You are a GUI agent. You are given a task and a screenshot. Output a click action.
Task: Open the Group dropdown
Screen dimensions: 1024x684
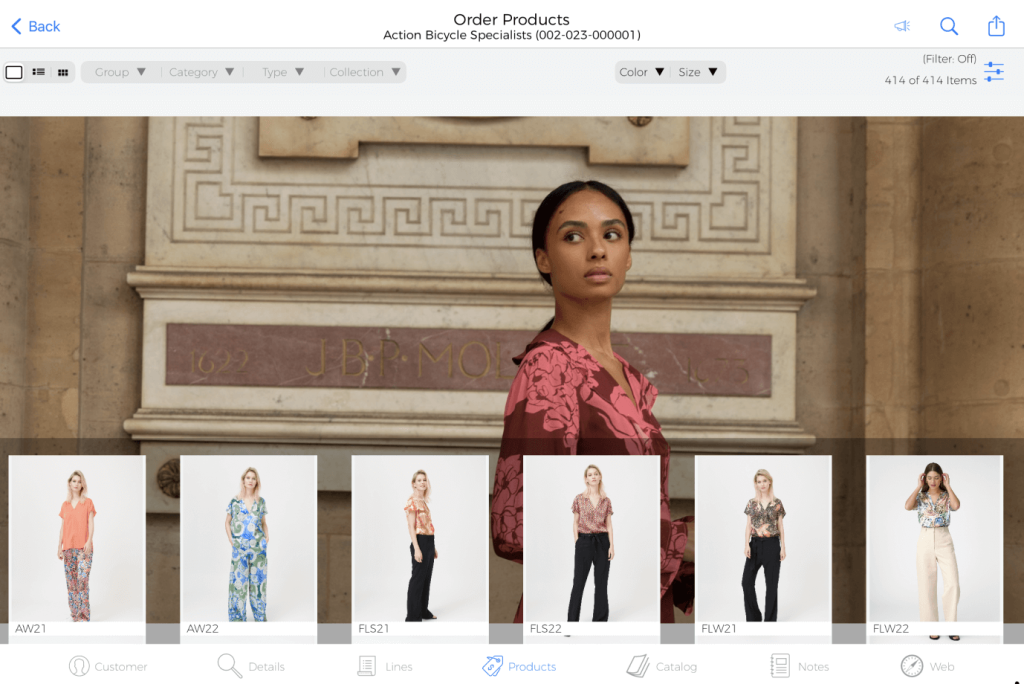pos(119,71)
